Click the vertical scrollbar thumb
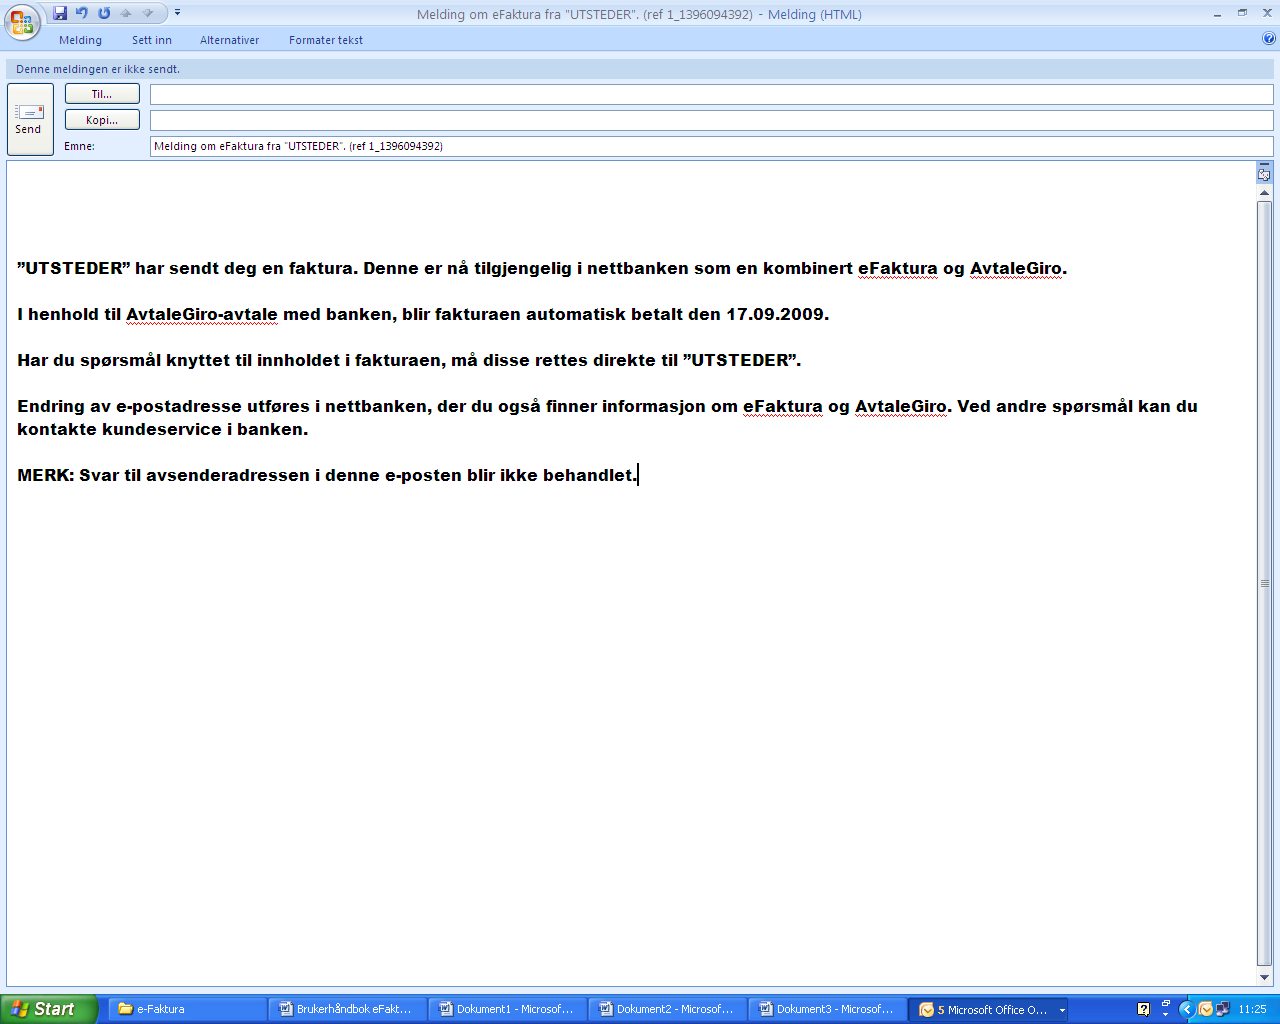Image resolution: width=1280 pixels, height=1024 pixels. coord(1264,583)
